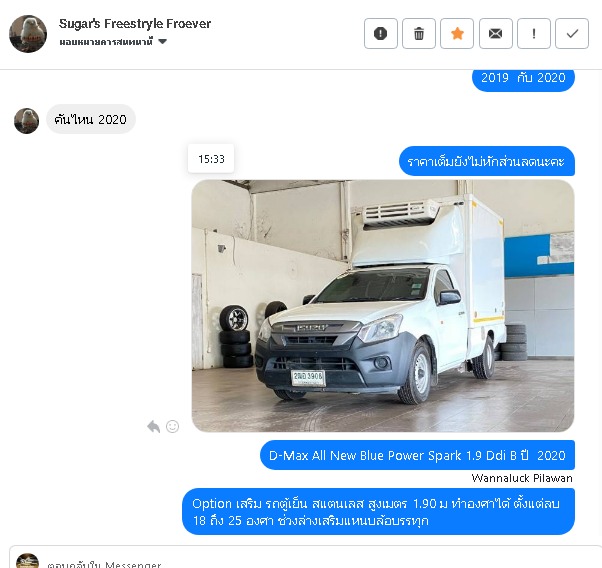Mark conversation unread with envelope icon

495,34
